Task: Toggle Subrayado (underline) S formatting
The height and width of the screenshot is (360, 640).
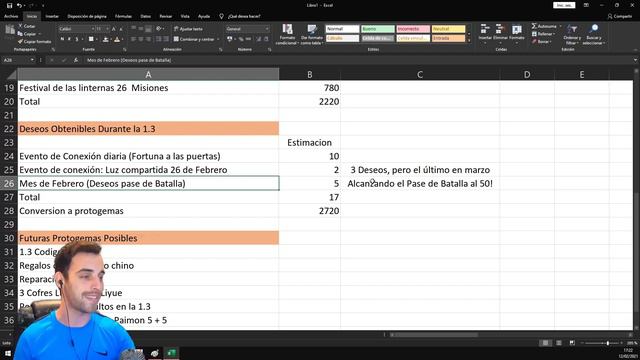Action: [x=76, y=39]
